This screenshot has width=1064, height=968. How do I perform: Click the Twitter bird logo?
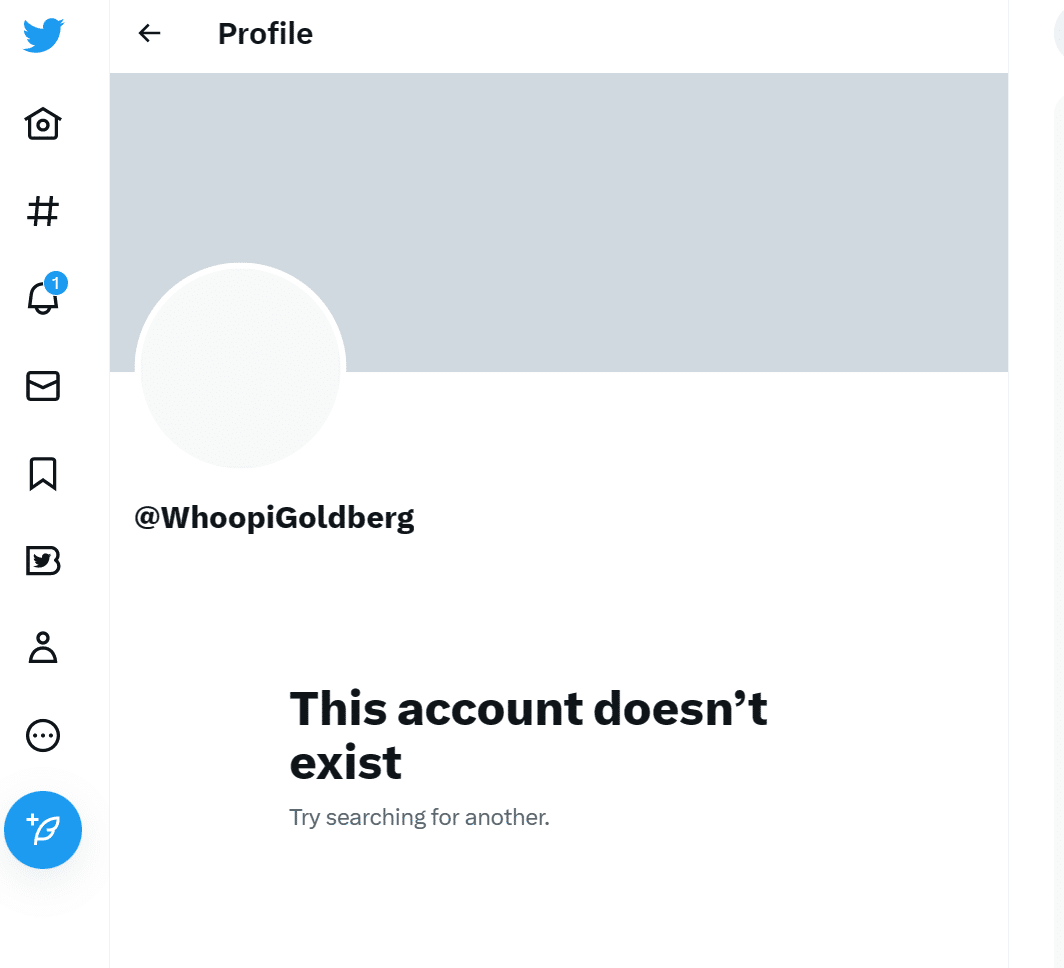[x=43, y=35]
